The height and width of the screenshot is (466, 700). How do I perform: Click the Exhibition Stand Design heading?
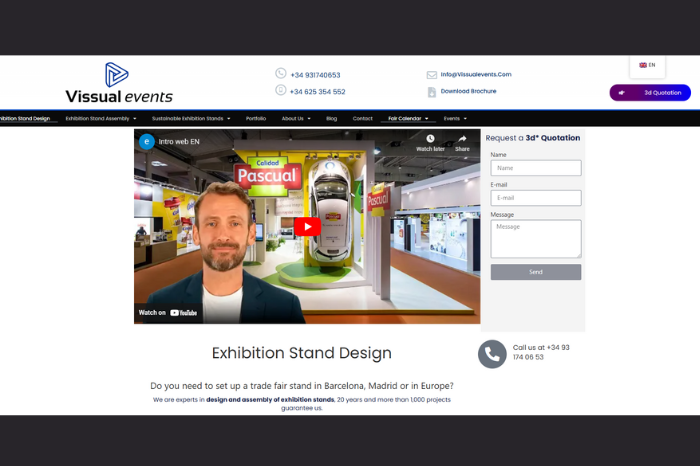point(302,353)
